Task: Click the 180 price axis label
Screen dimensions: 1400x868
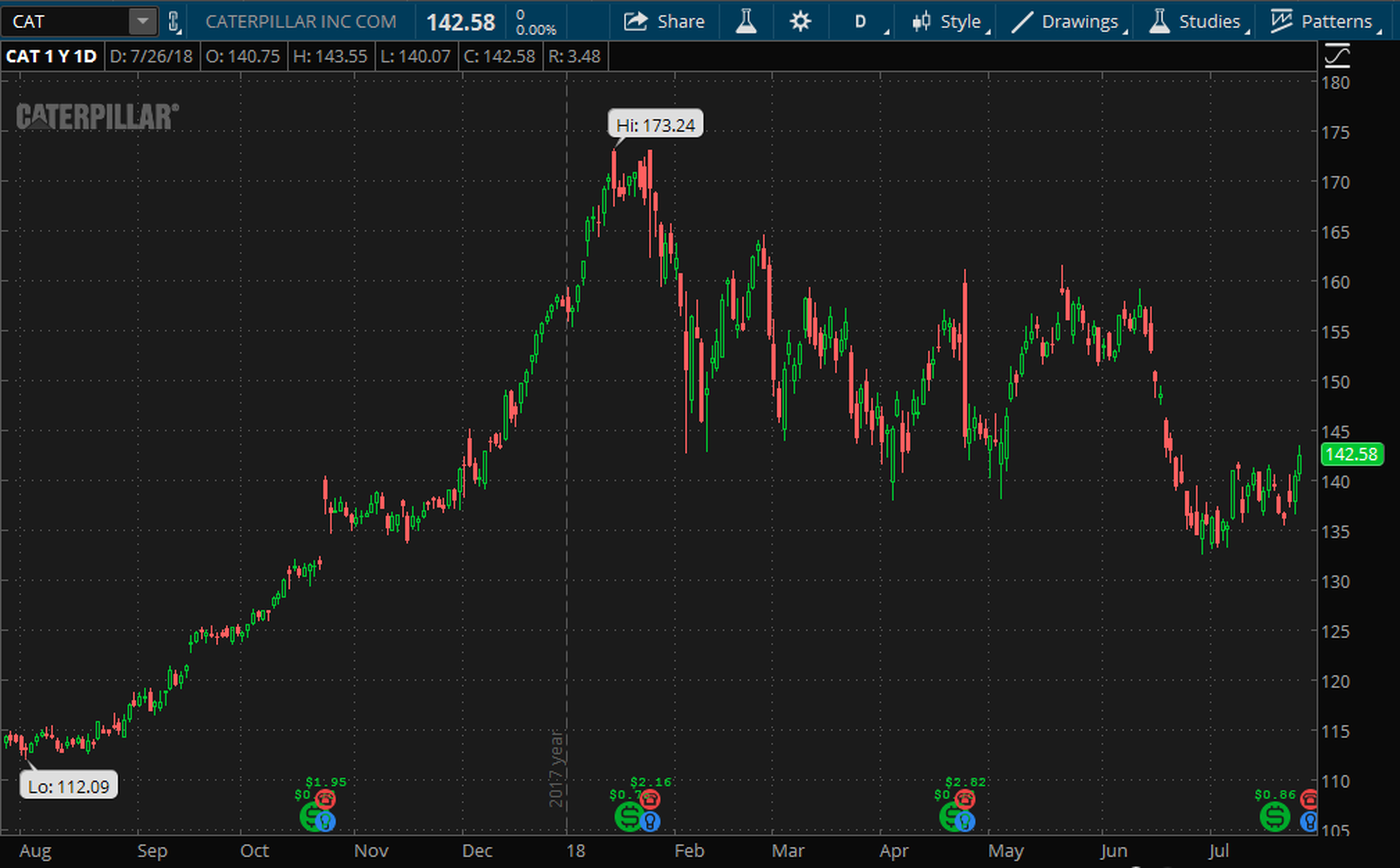Action: (x=1335, y=82)
